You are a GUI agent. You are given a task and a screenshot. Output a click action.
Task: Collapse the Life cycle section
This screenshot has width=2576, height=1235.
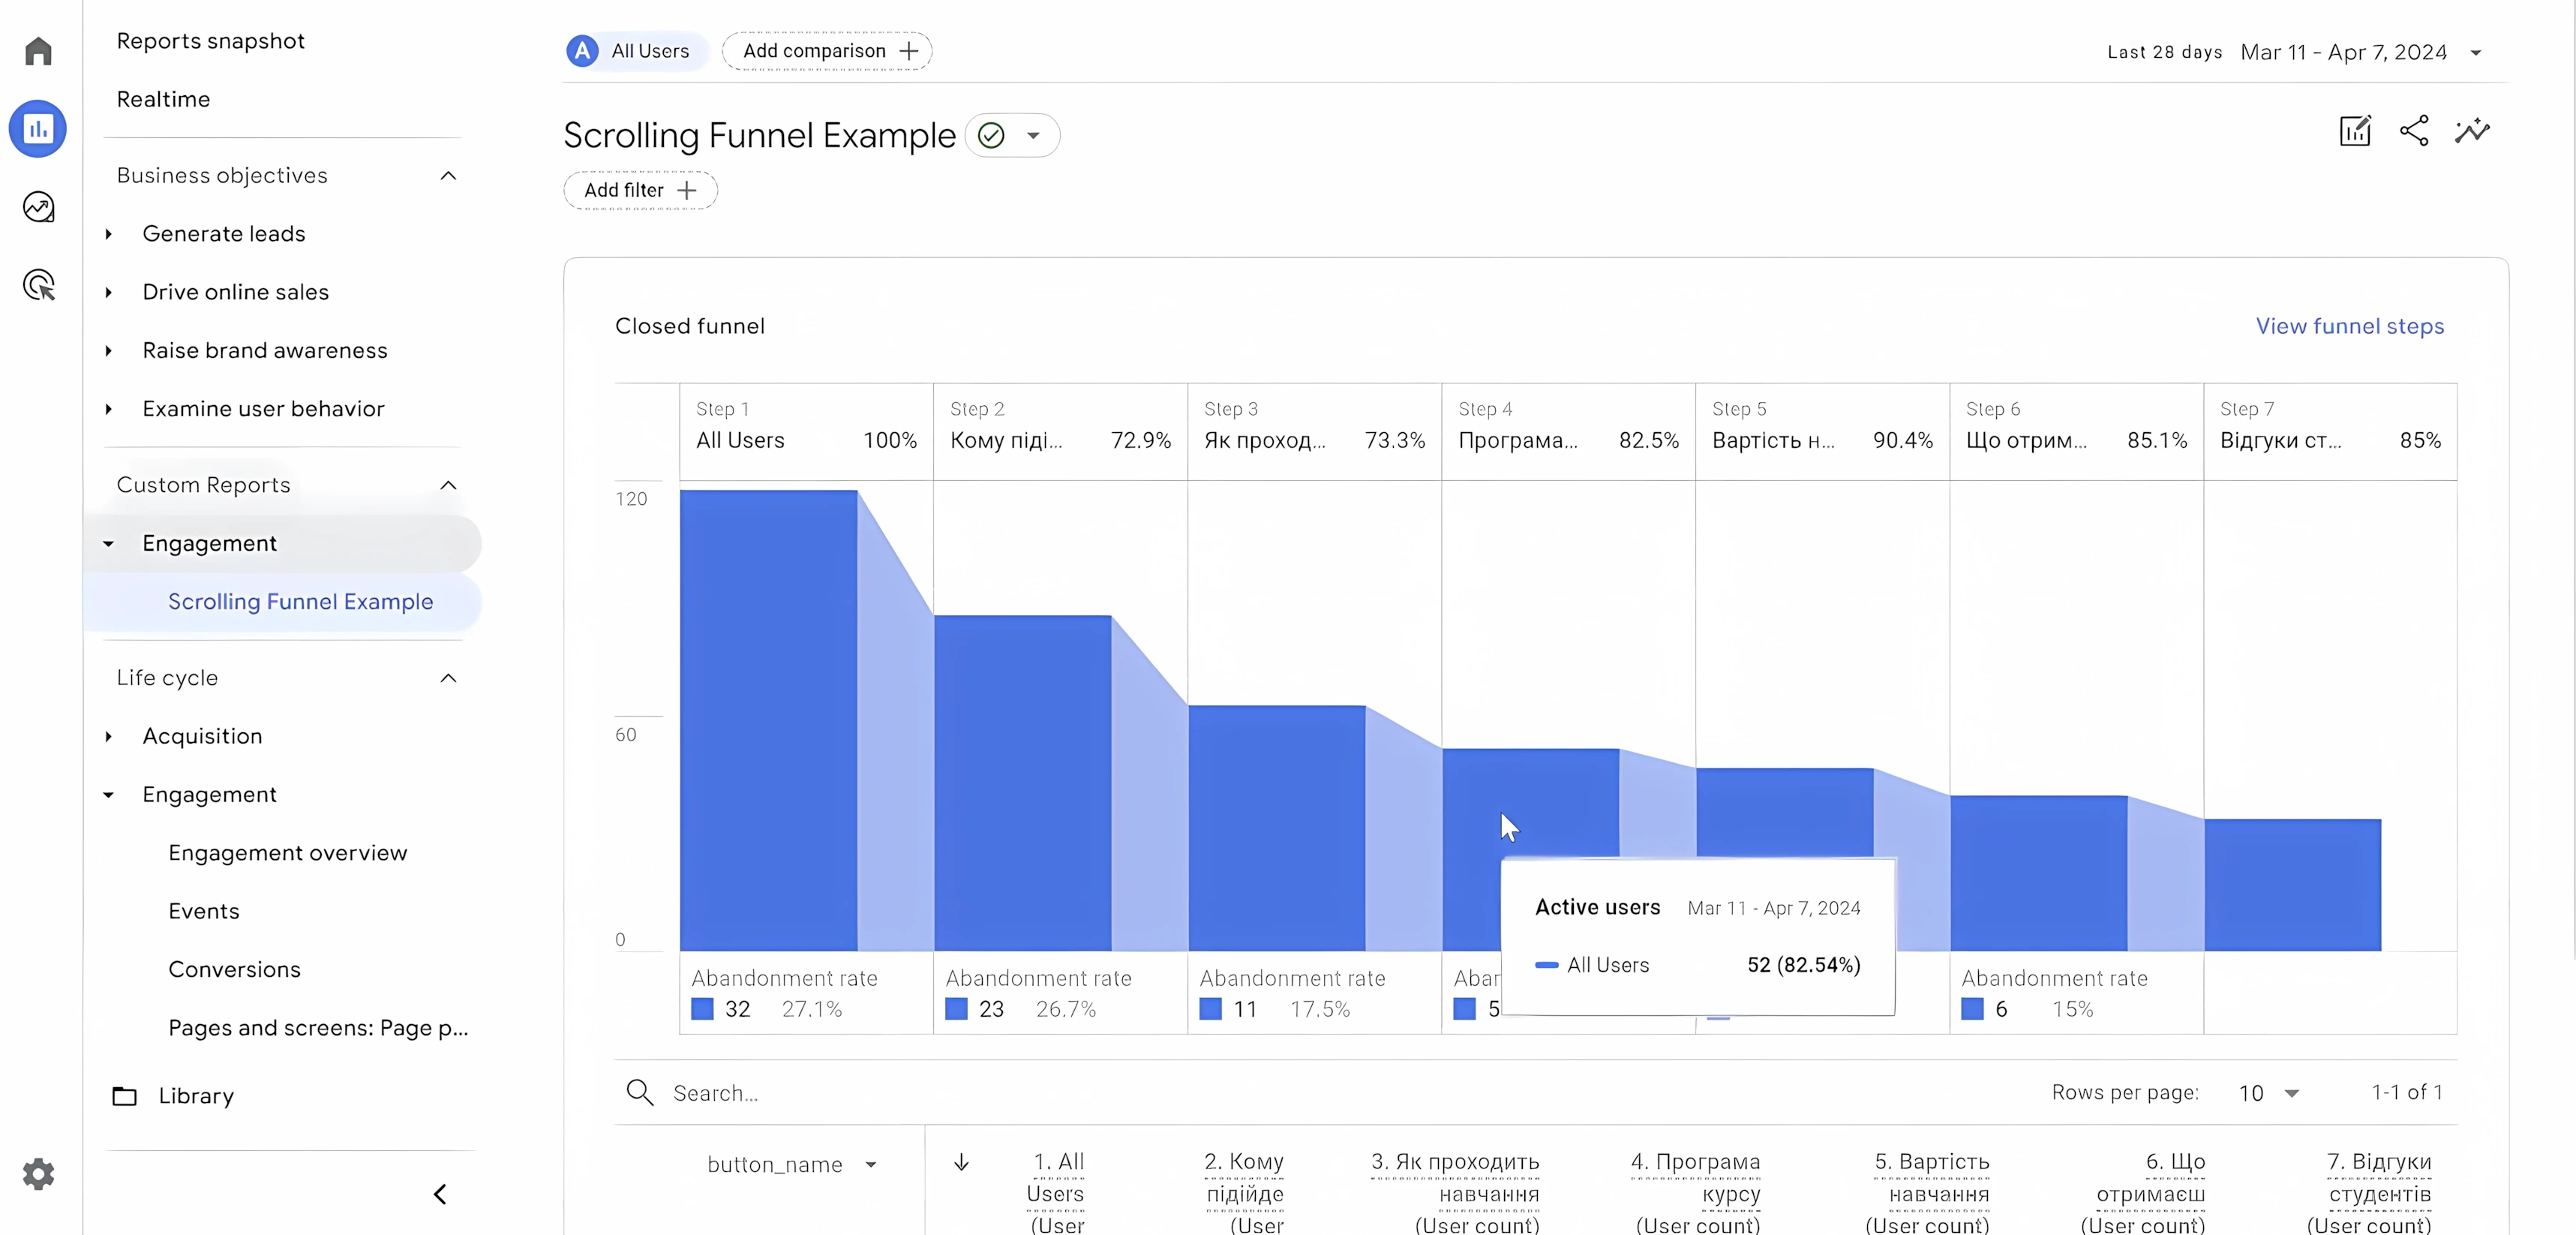point(448,678)
